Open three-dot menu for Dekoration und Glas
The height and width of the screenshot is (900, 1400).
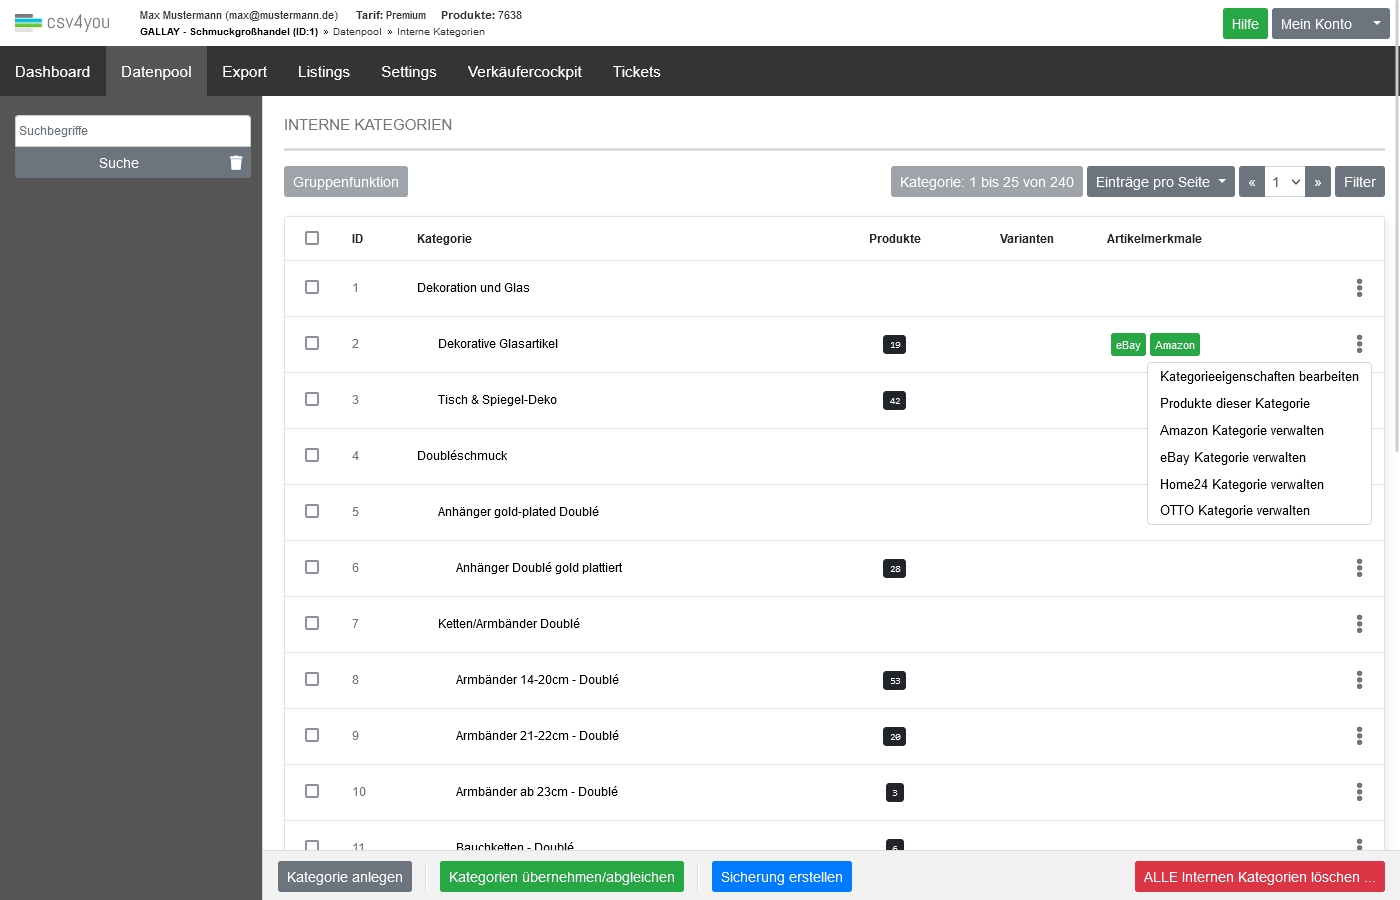1359,288
